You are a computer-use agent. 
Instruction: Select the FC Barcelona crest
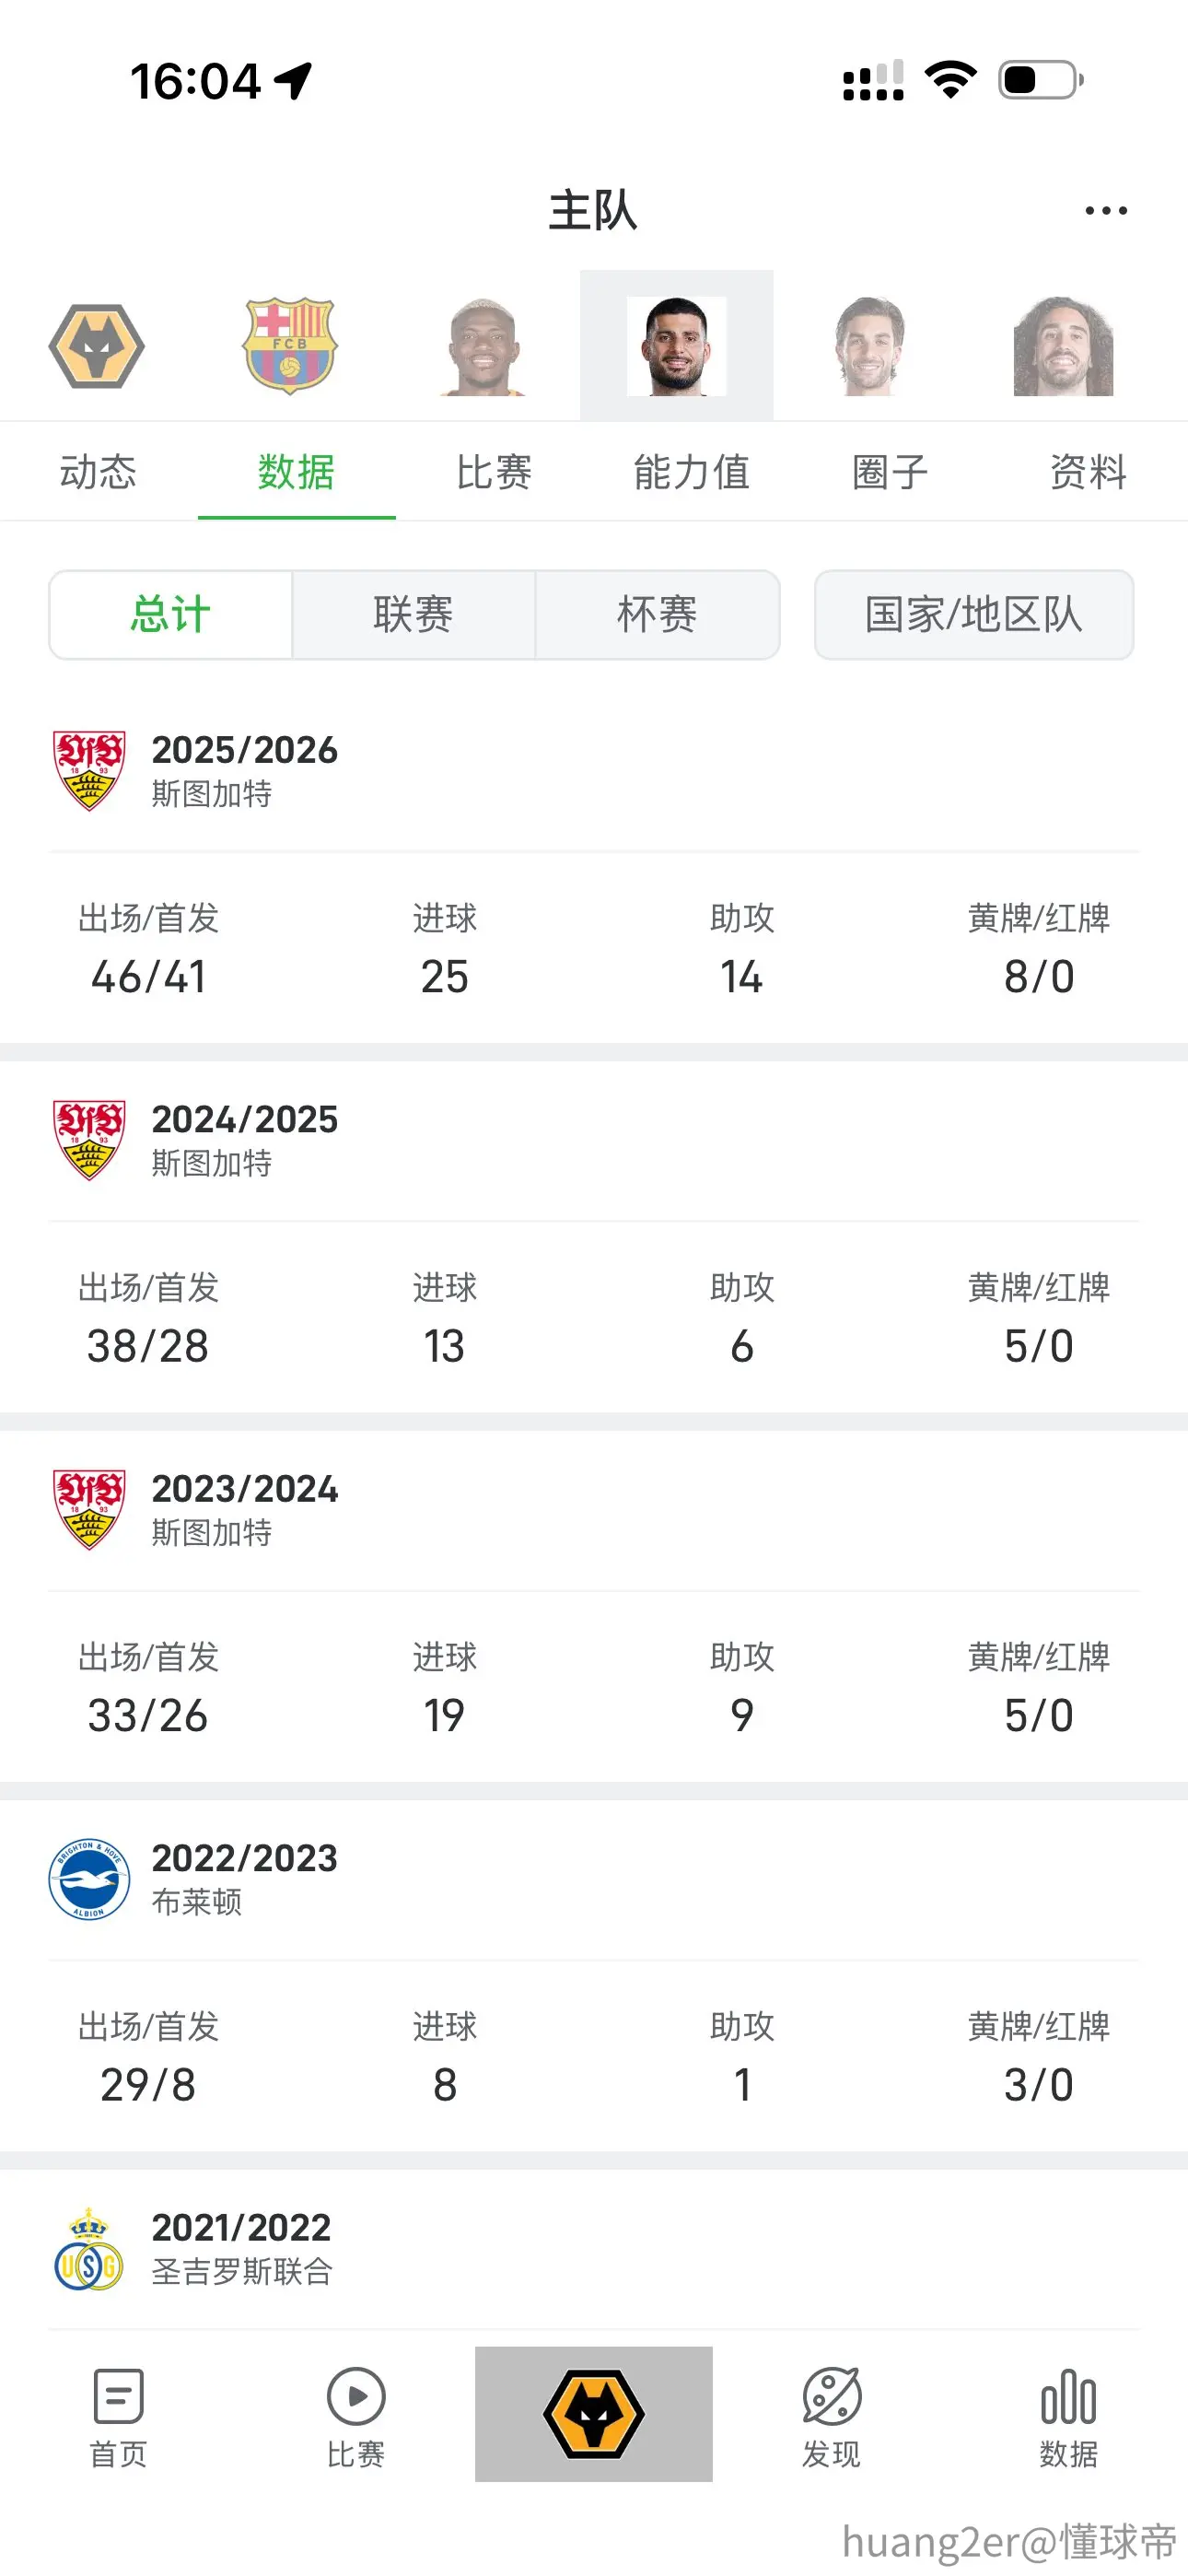[x=290, y=346]
